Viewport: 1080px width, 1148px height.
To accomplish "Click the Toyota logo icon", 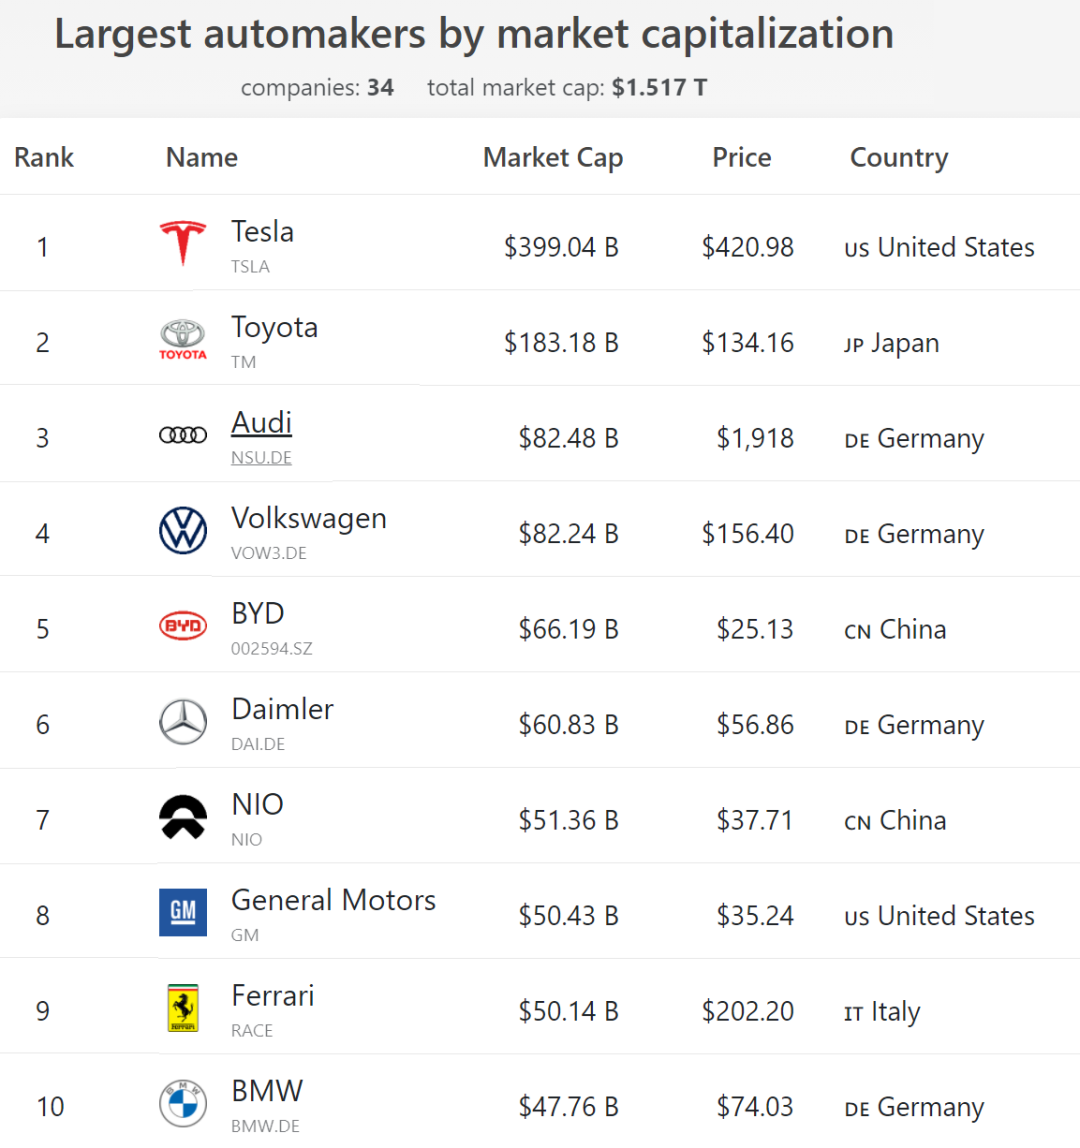I will [x=183, y=340].
